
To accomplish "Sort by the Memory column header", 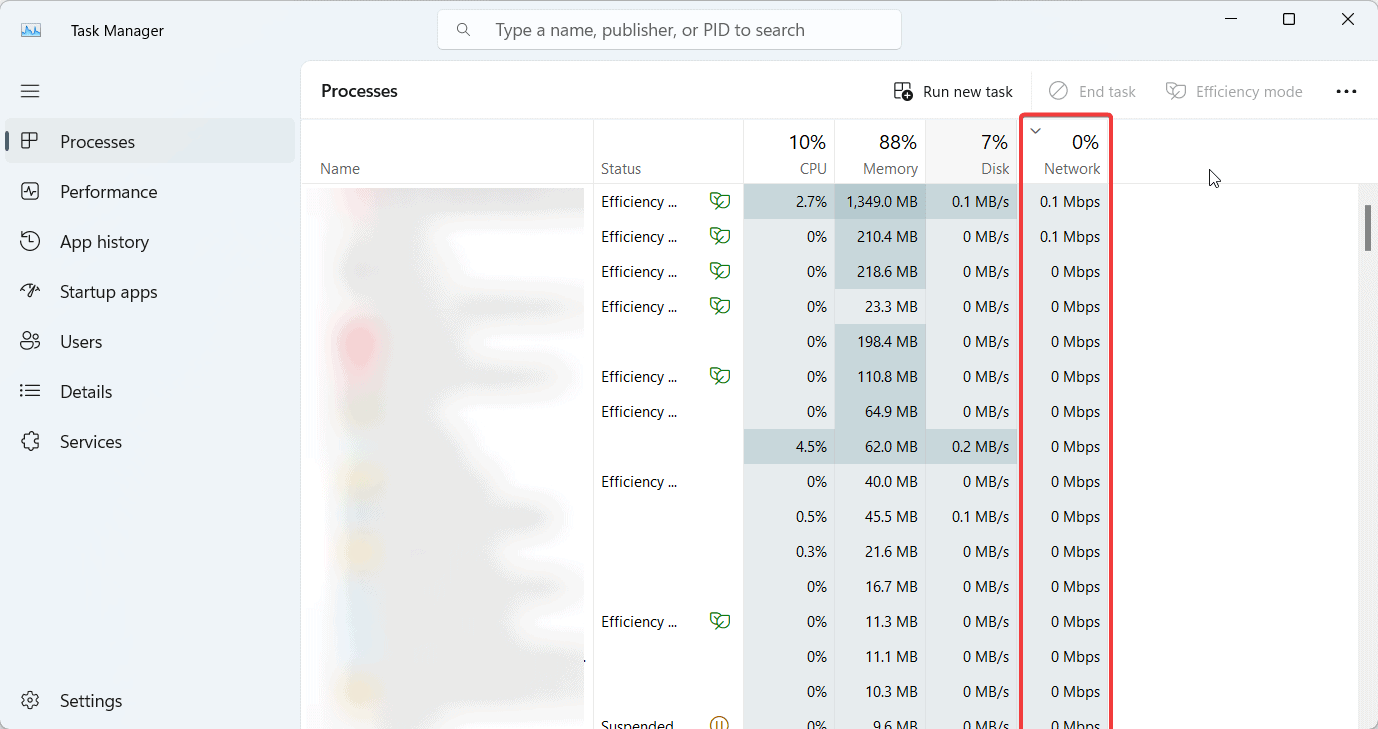I will pyautogui.click(x=880, y=152).
